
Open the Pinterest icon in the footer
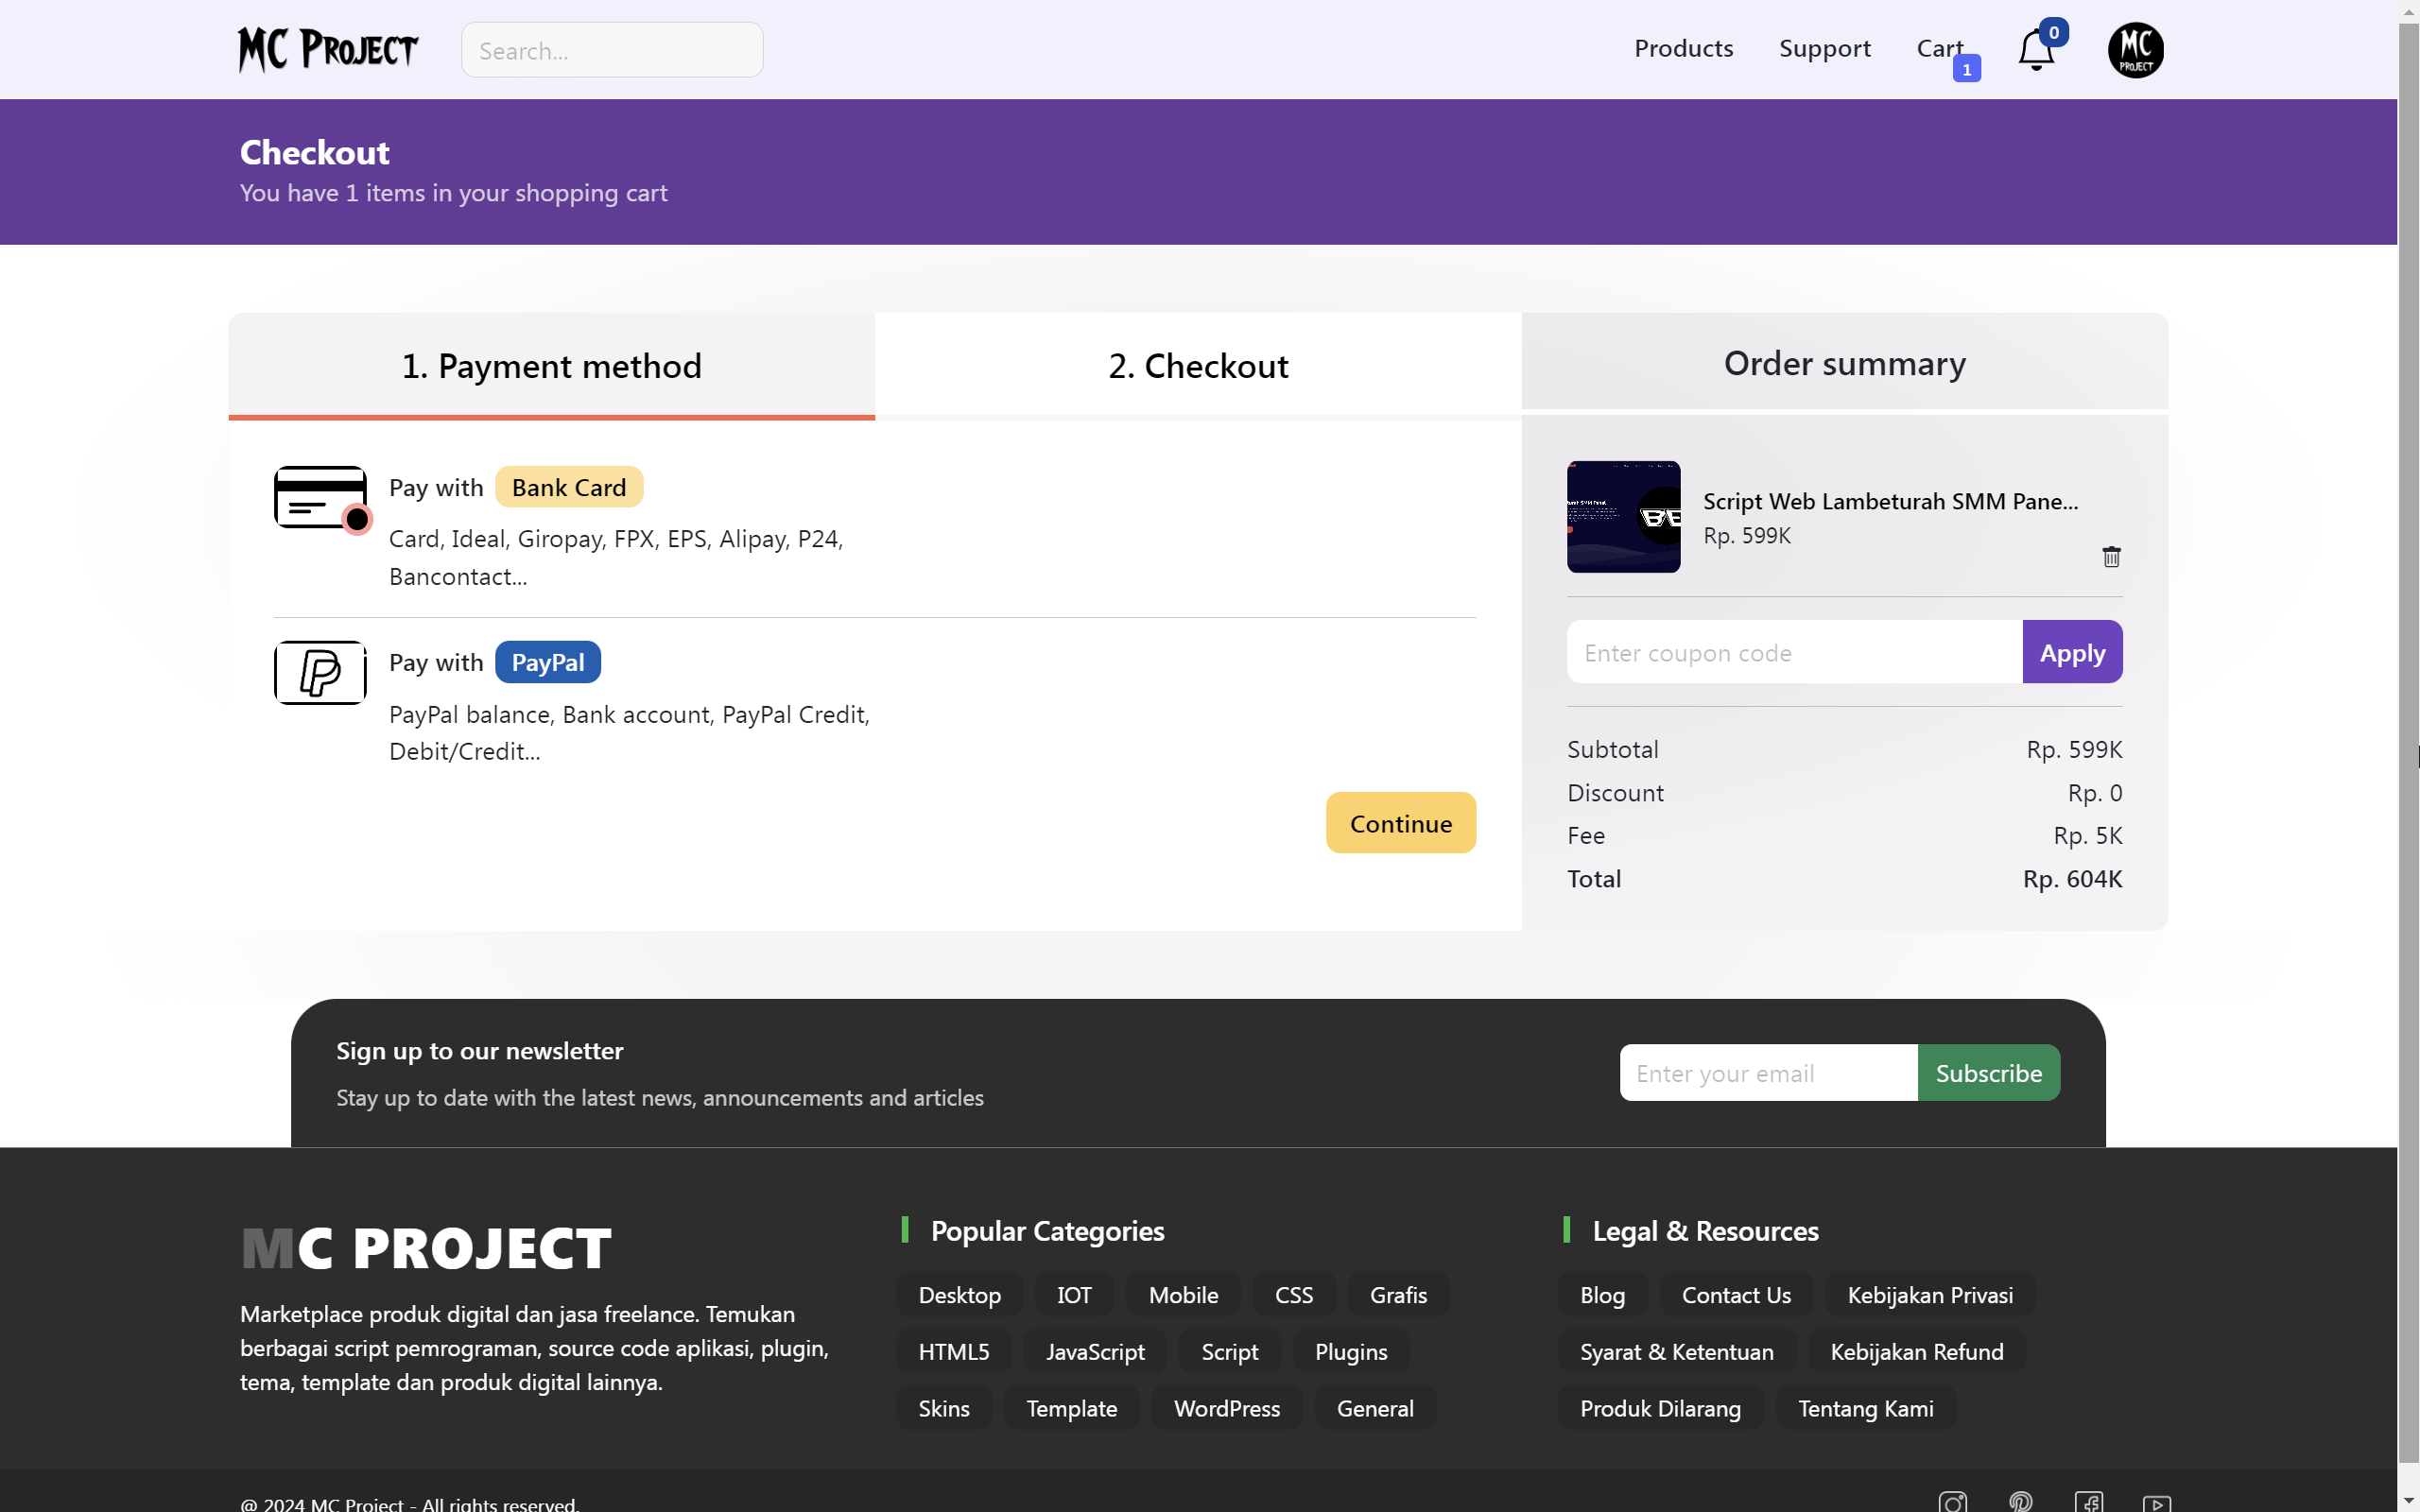(2021, 1501)
